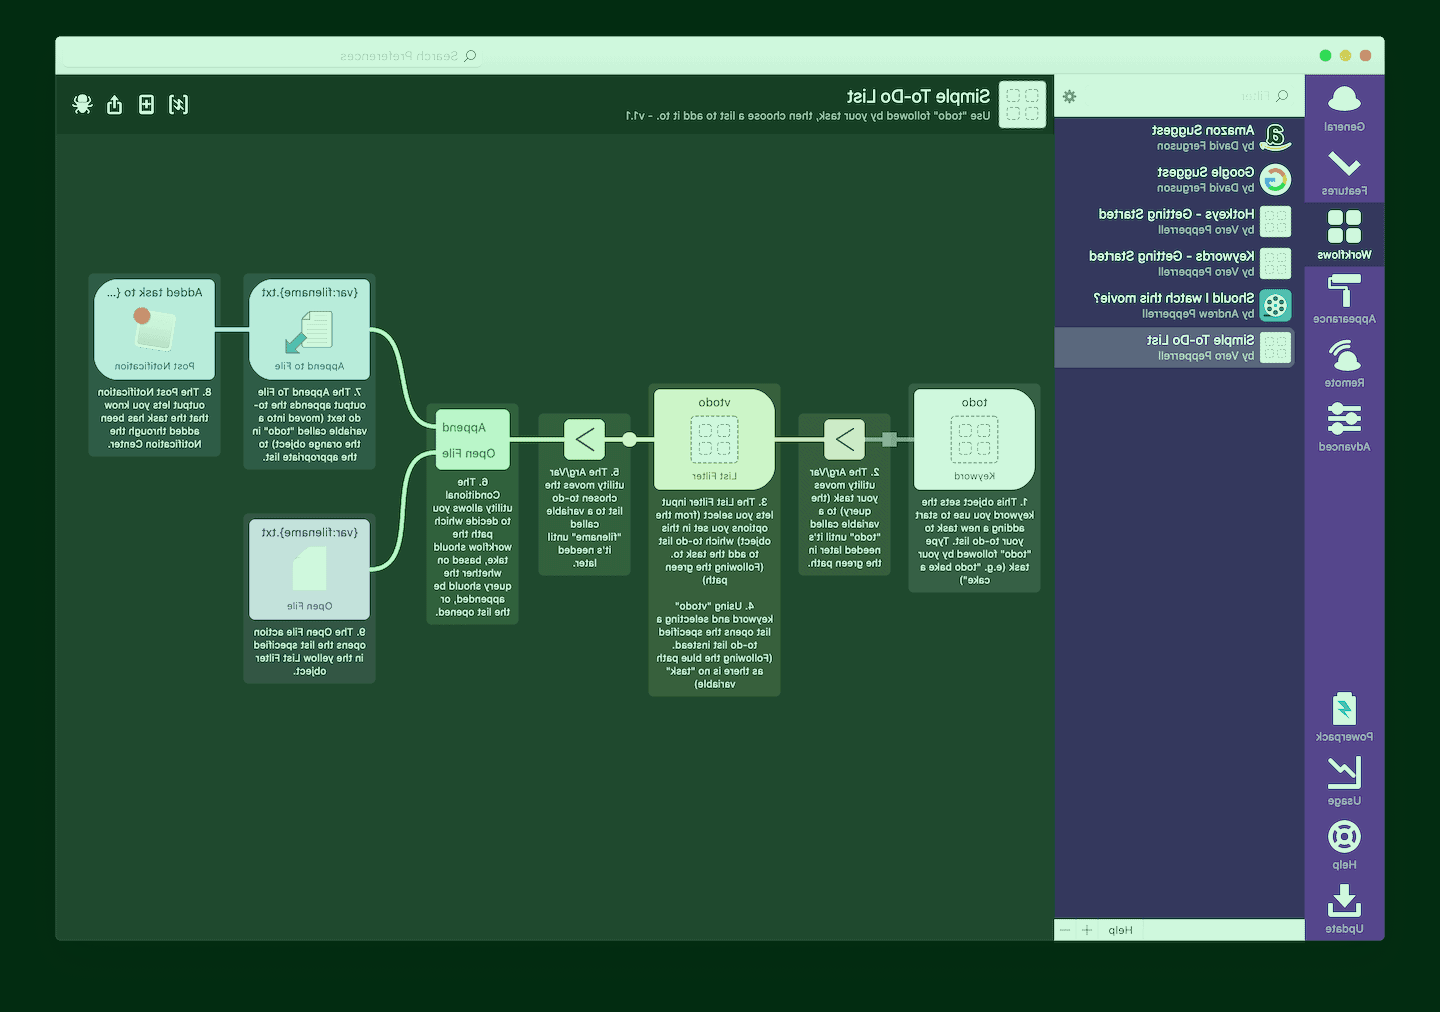Select the Arg/Var node beside Conditional

tap(584, 439)
